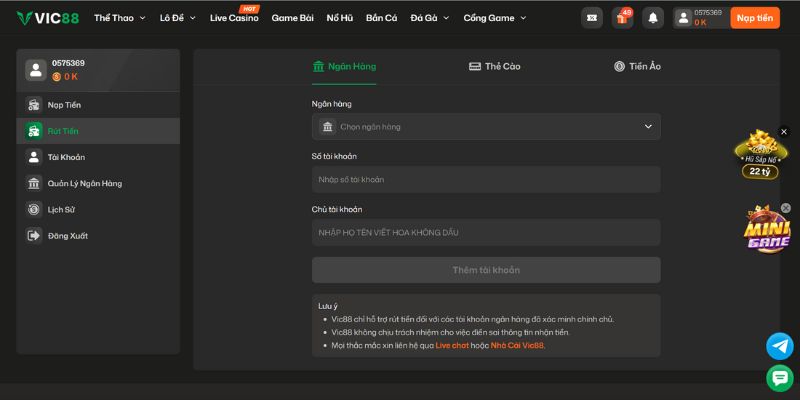Close the Mini Game floating widget

785,208
